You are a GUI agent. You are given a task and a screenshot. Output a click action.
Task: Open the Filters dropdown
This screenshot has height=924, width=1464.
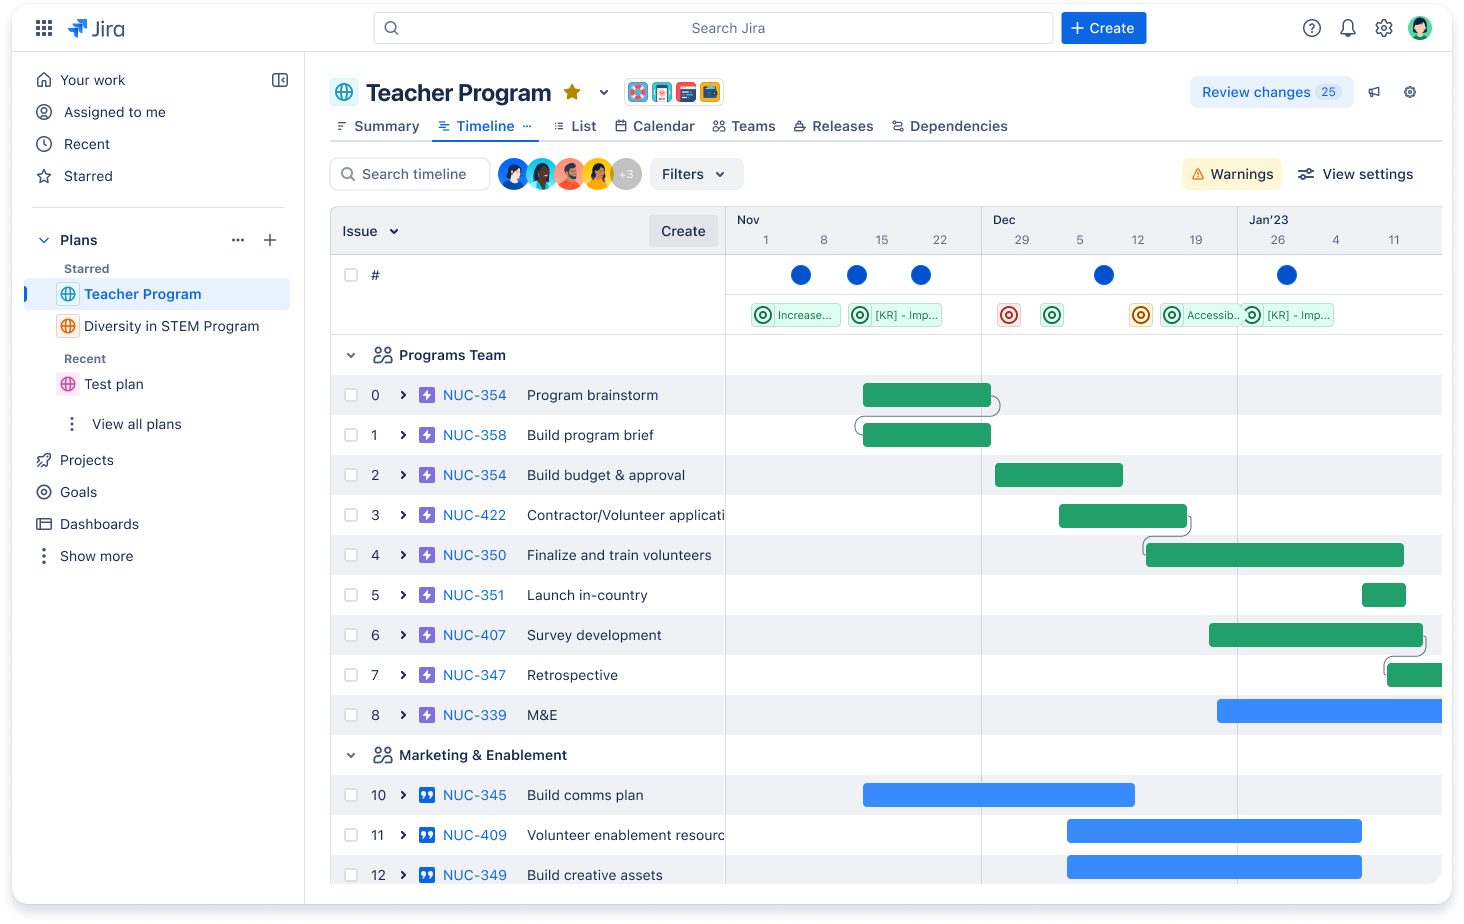point(696,174)
